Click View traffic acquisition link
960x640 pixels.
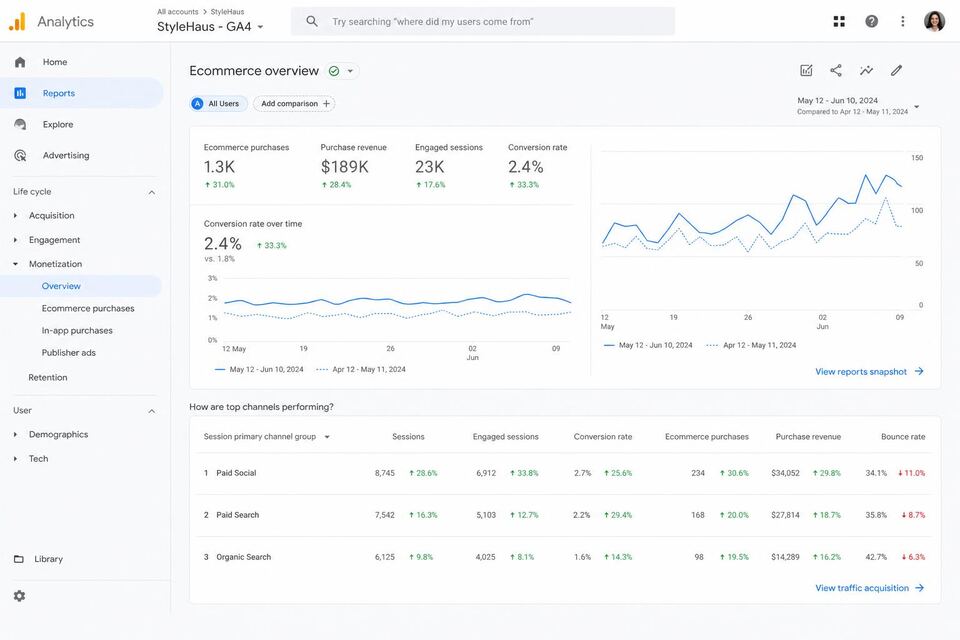(869, 588)
